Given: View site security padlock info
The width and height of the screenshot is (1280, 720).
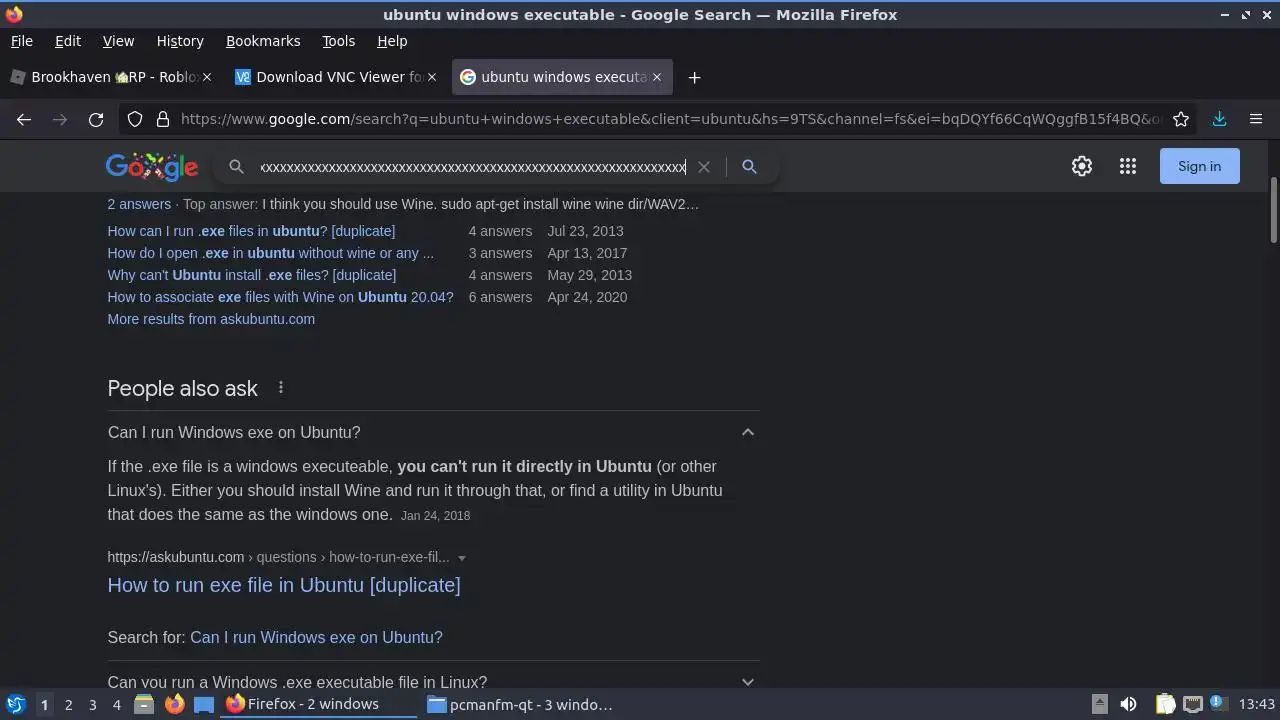Looking at the screenshot, I should click(163, 119).
